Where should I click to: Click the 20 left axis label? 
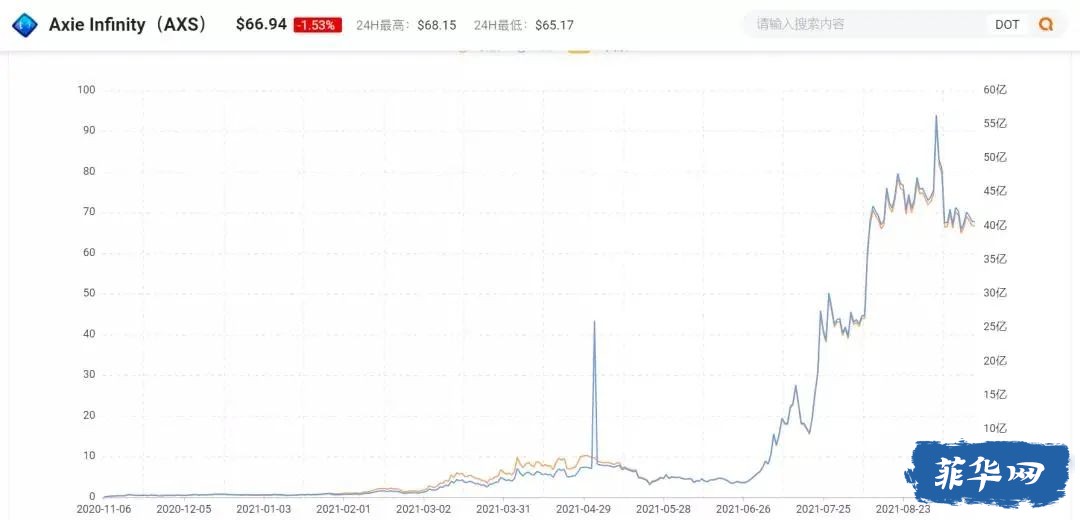click(90, 415)
